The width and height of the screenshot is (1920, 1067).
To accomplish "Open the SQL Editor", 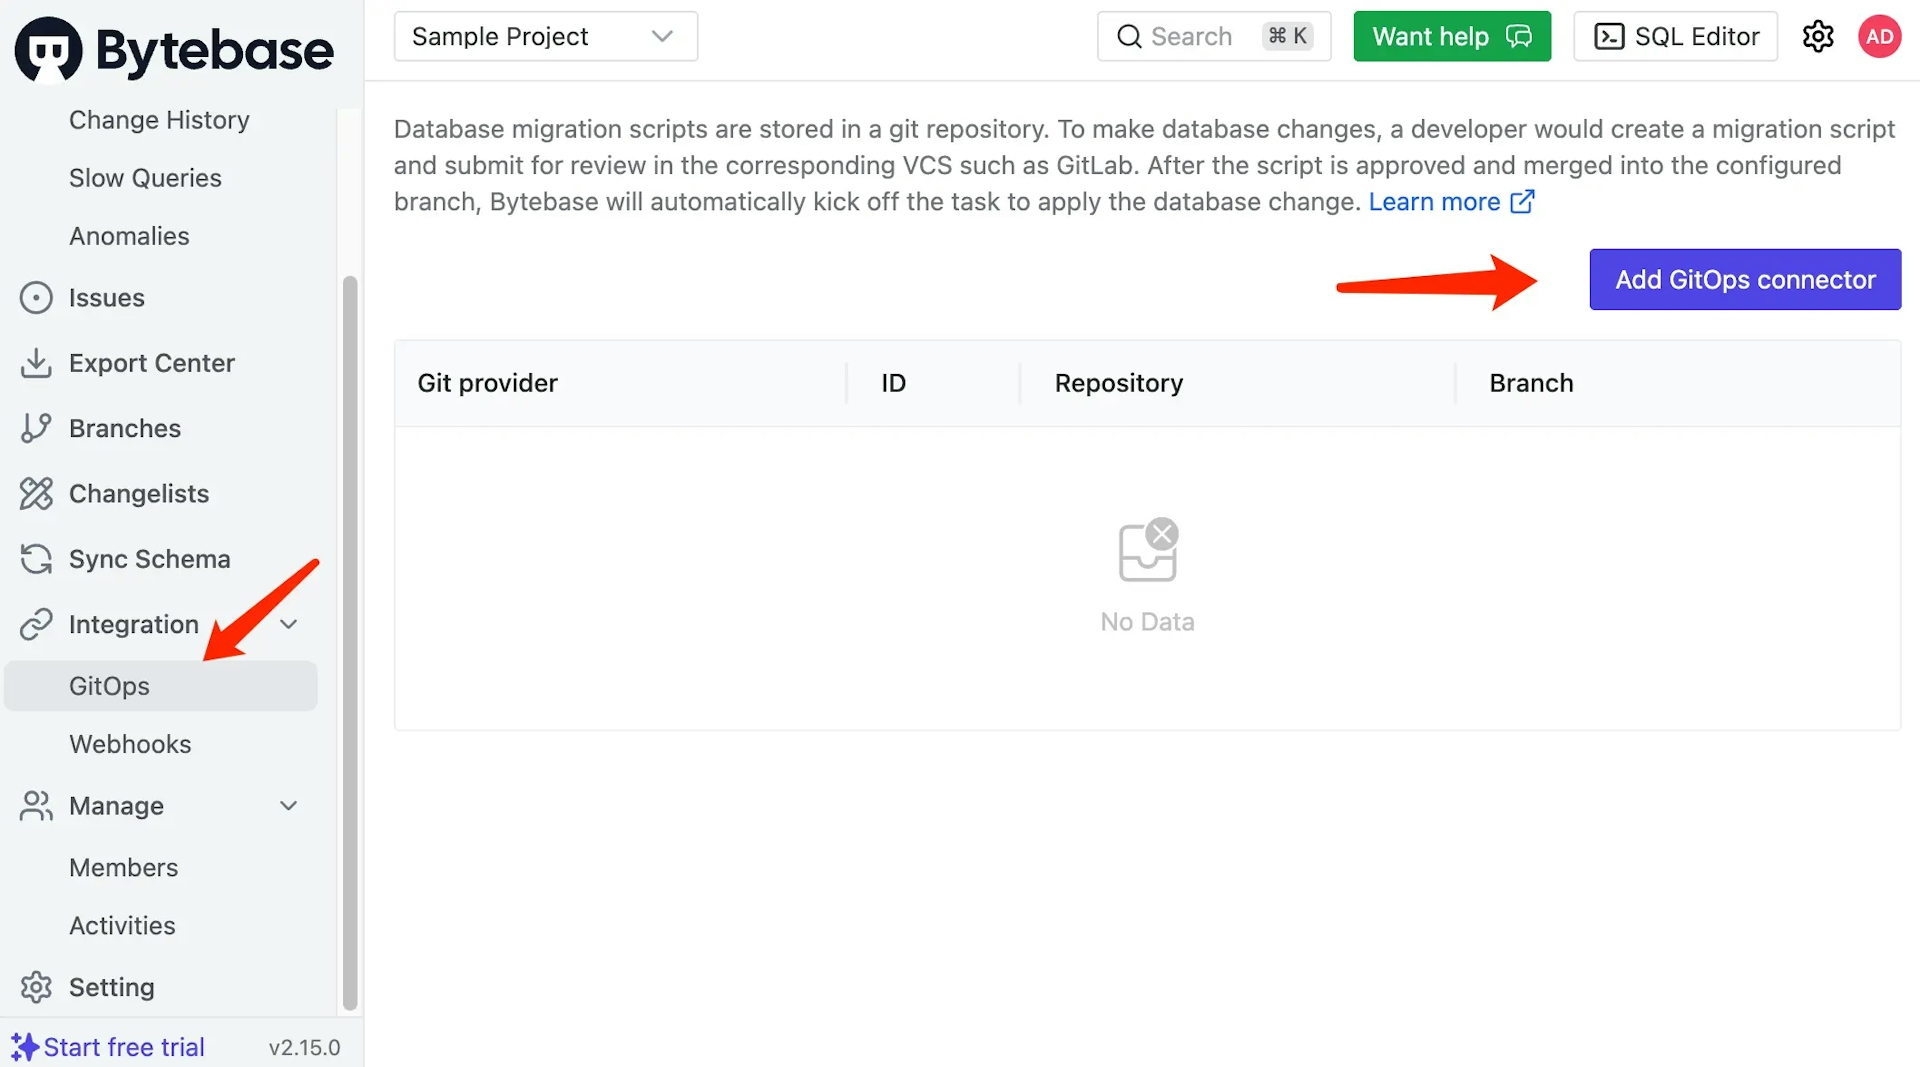I will click(1676, 37).
